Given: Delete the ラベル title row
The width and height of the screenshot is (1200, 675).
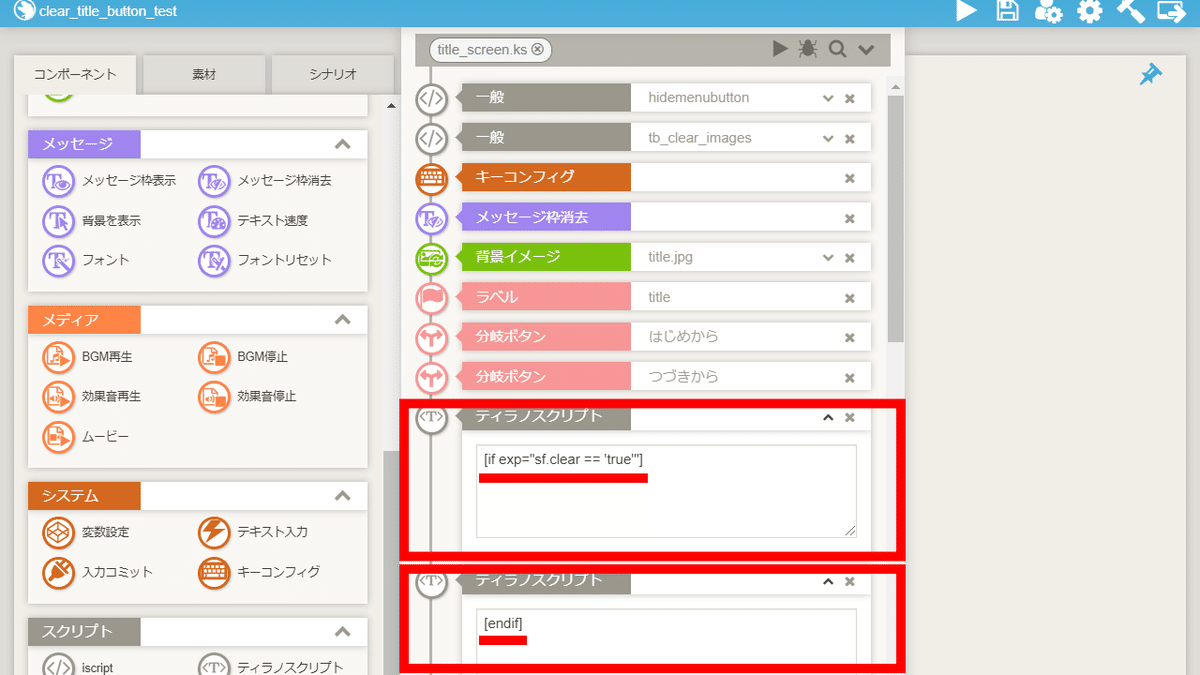Looking at the screenshot, I should click(x=850, y=298).
